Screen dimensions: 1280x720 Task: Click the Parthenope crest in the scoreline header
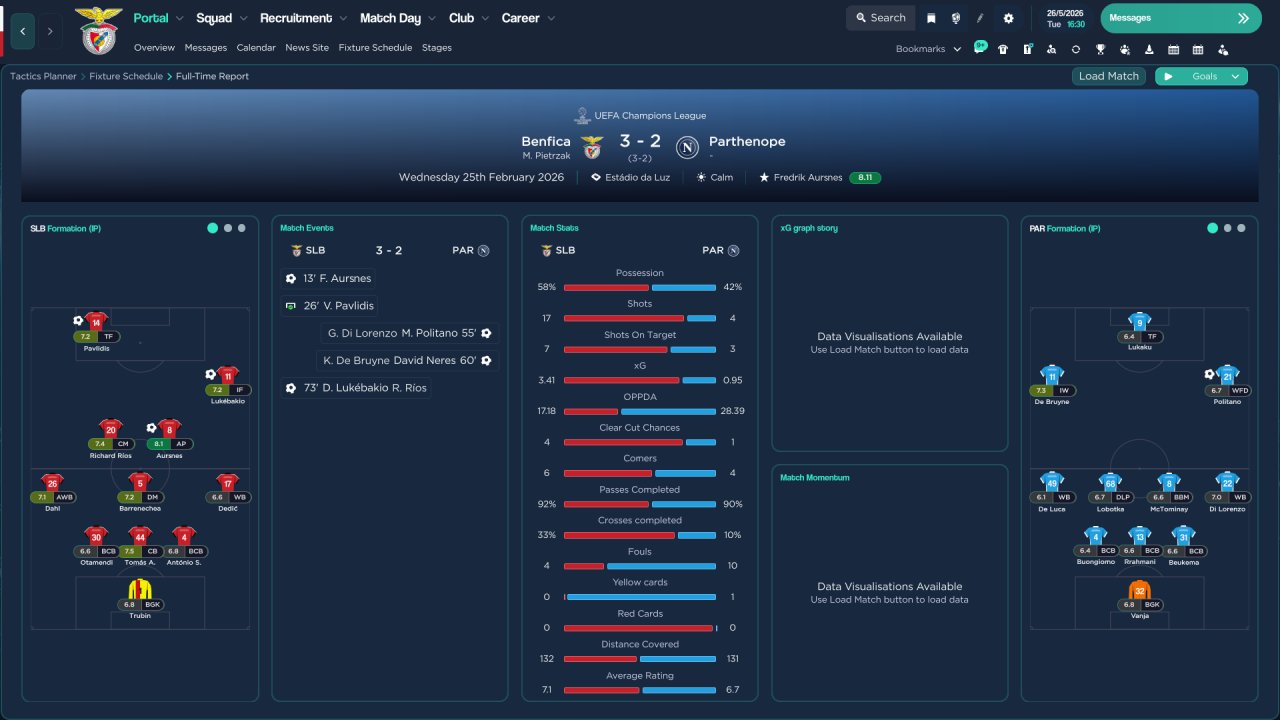point(687,148)
